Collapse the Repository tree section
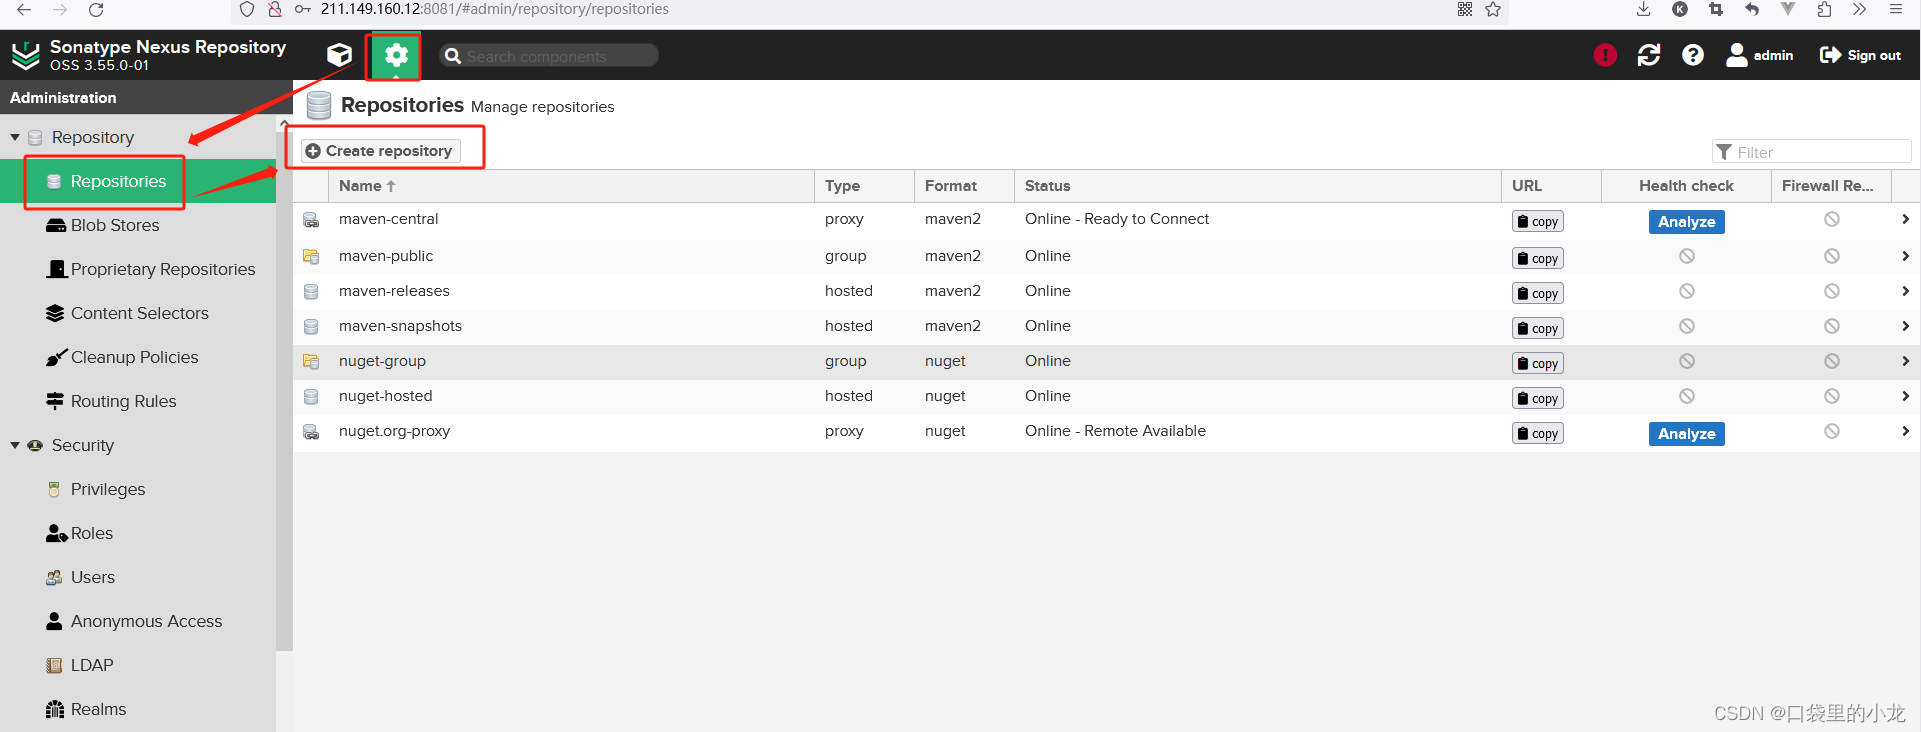This screenshot has height=732, width=1921. tap(15, 137)
